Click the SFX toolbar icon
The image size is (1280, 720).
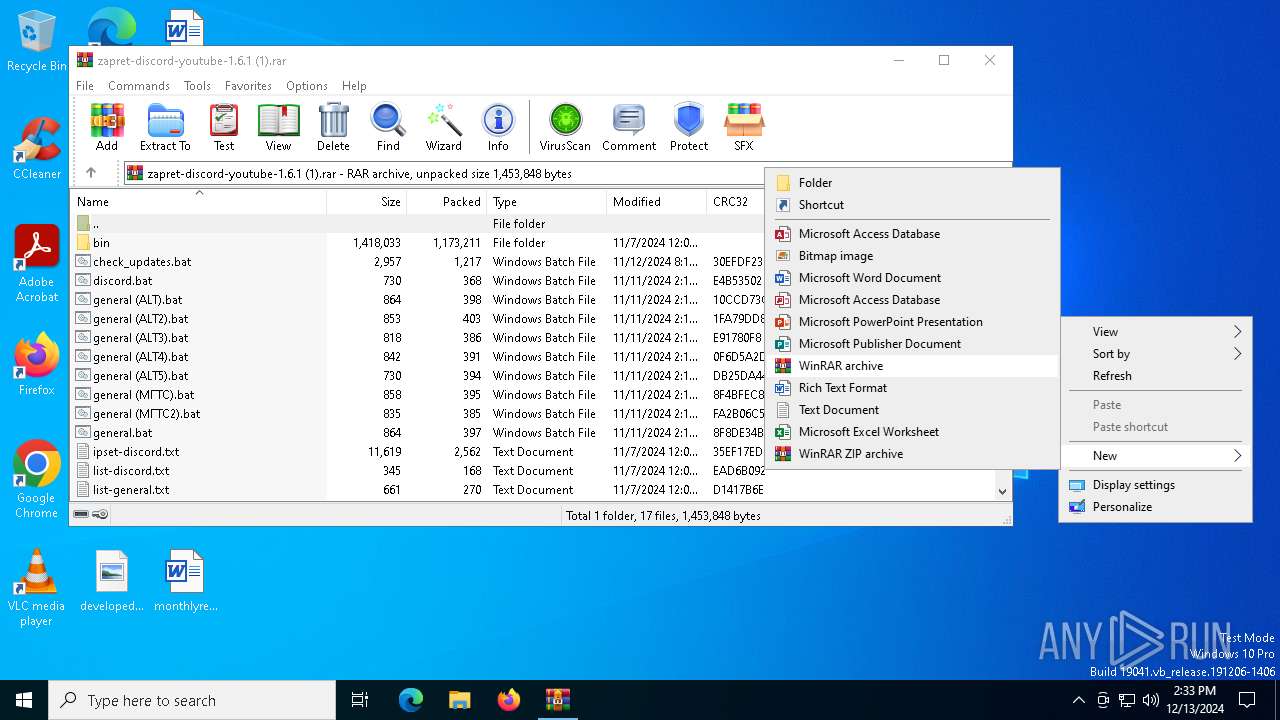pos(744,127)
